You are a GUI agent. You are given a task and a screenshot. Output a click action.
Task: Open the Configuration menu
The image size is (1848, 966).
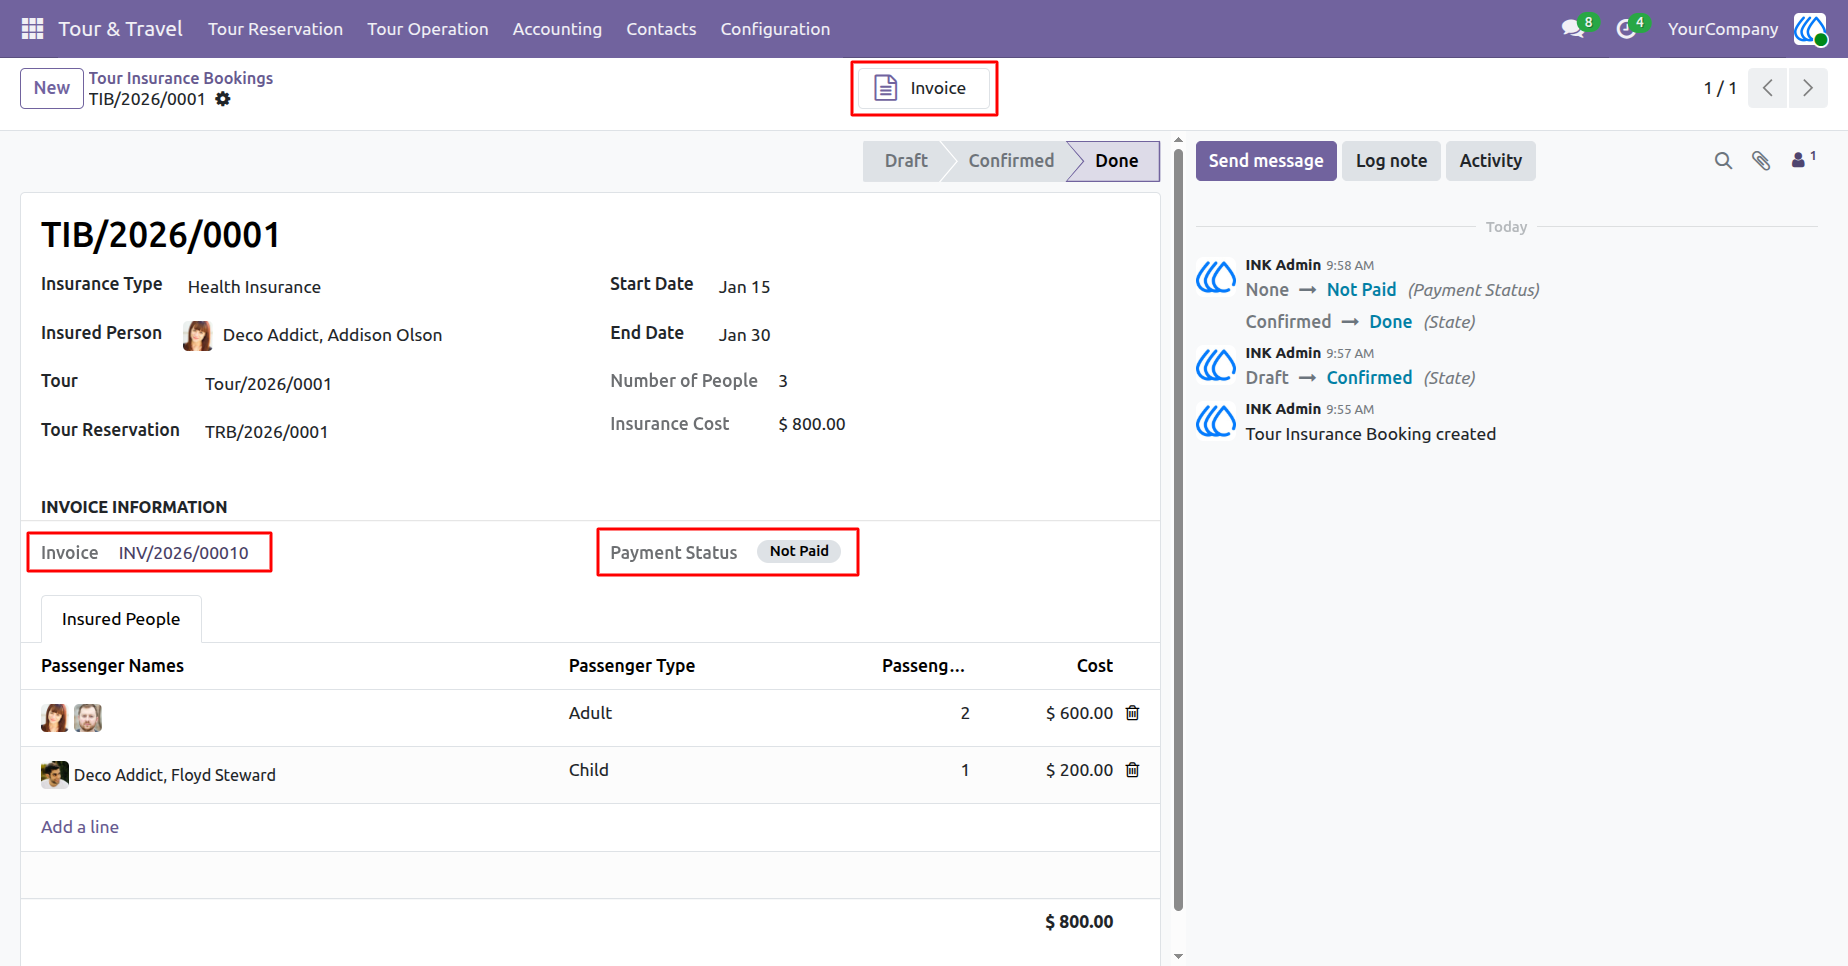tap(775, 29)
